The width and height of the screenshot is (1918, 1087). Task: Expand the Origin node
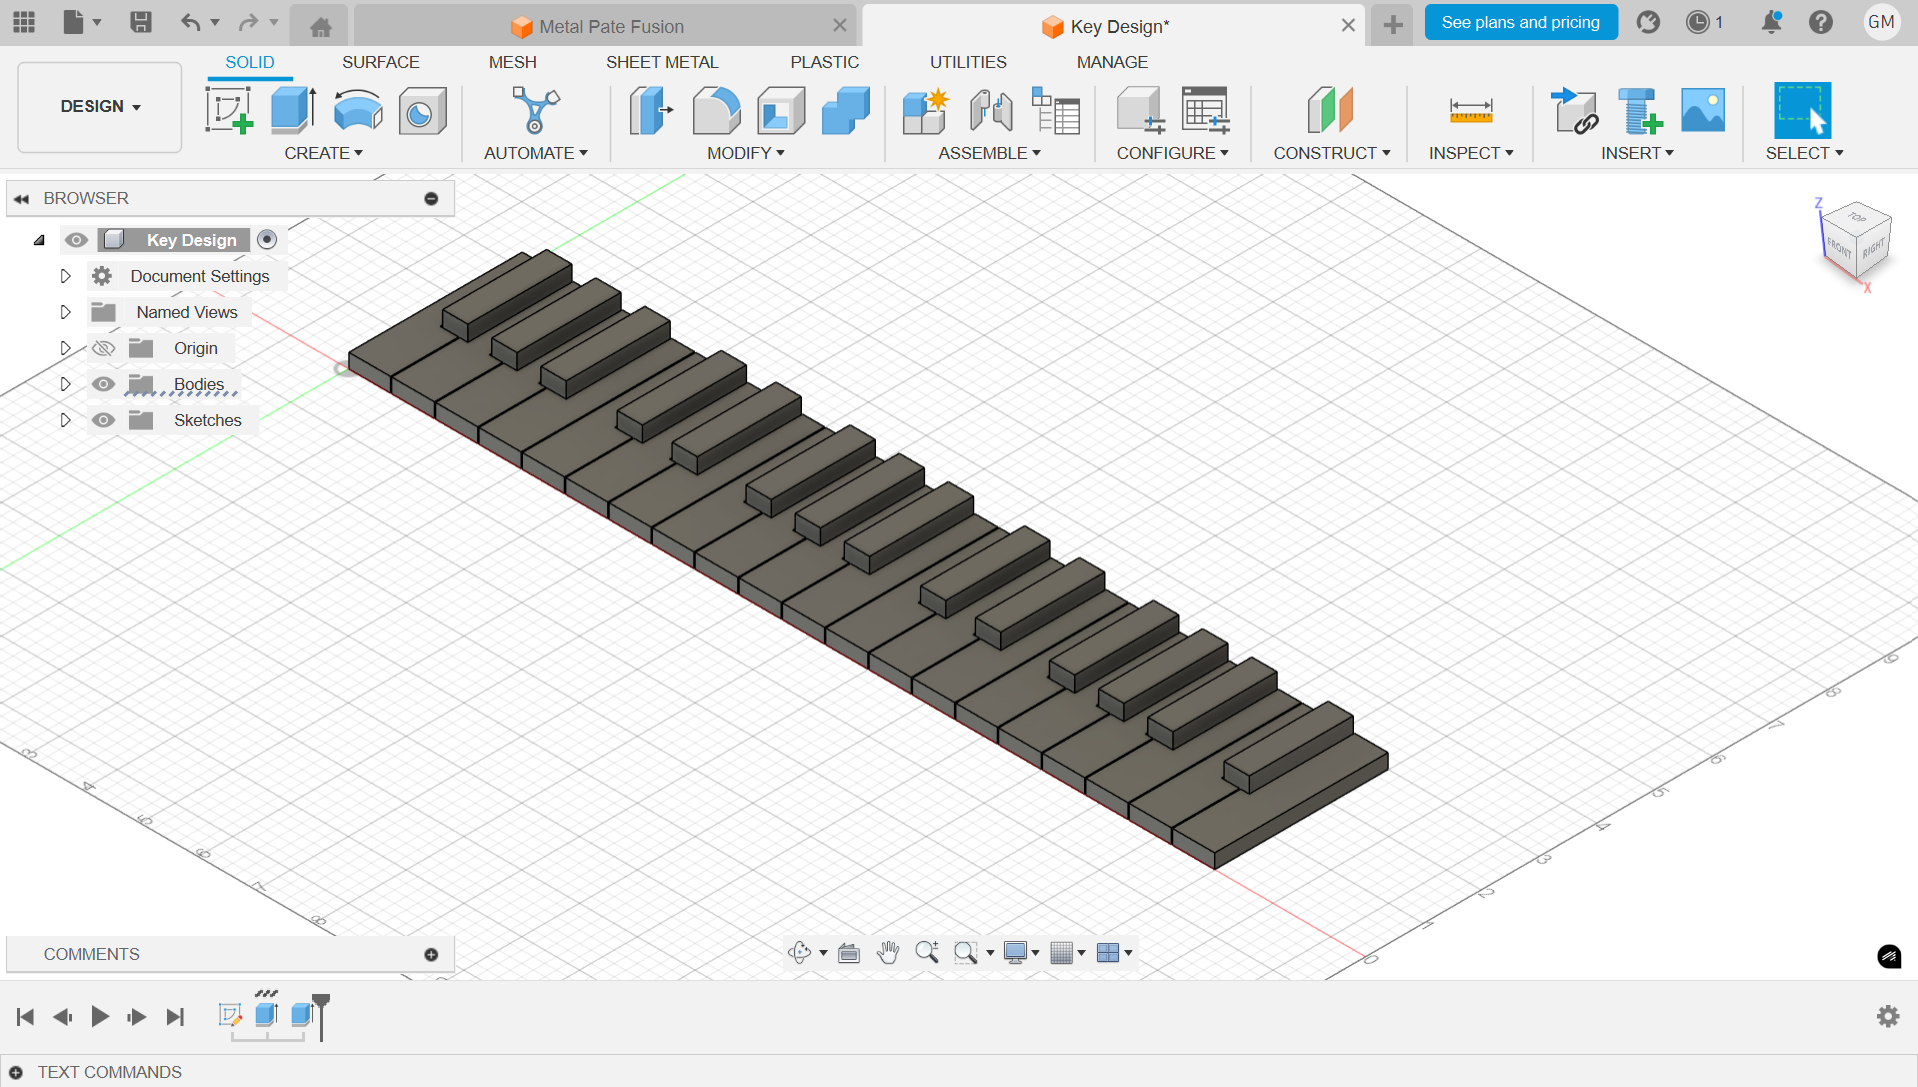pos(65,348)
